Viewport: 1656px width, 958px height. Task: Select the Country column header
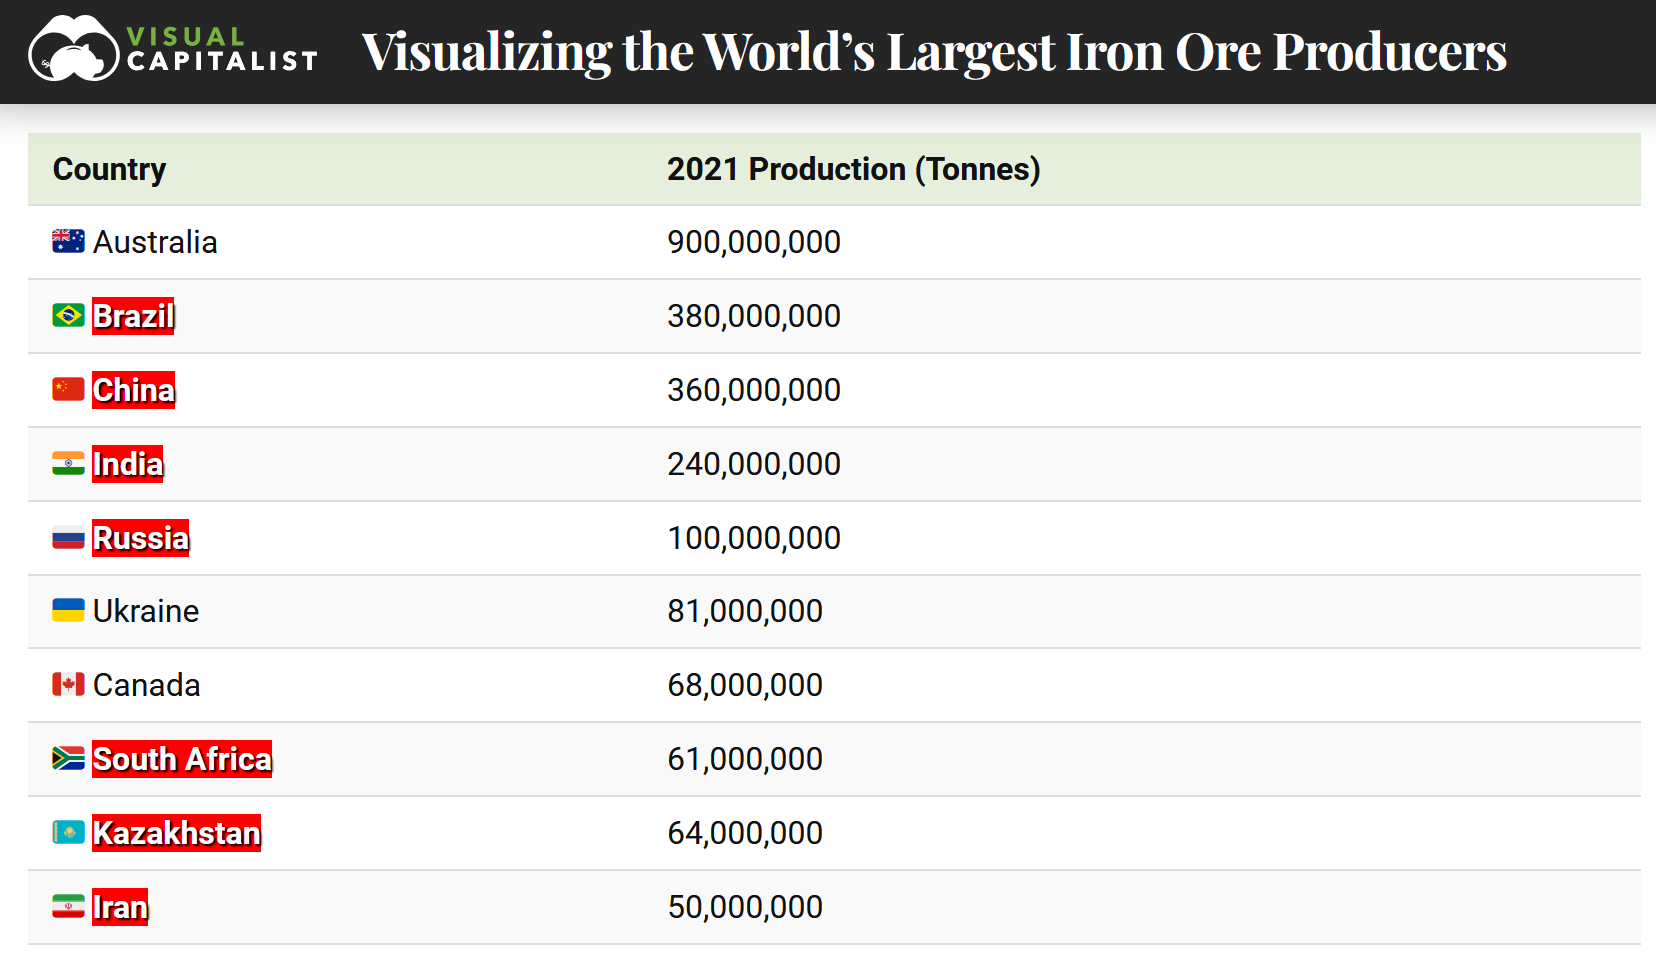109,169
